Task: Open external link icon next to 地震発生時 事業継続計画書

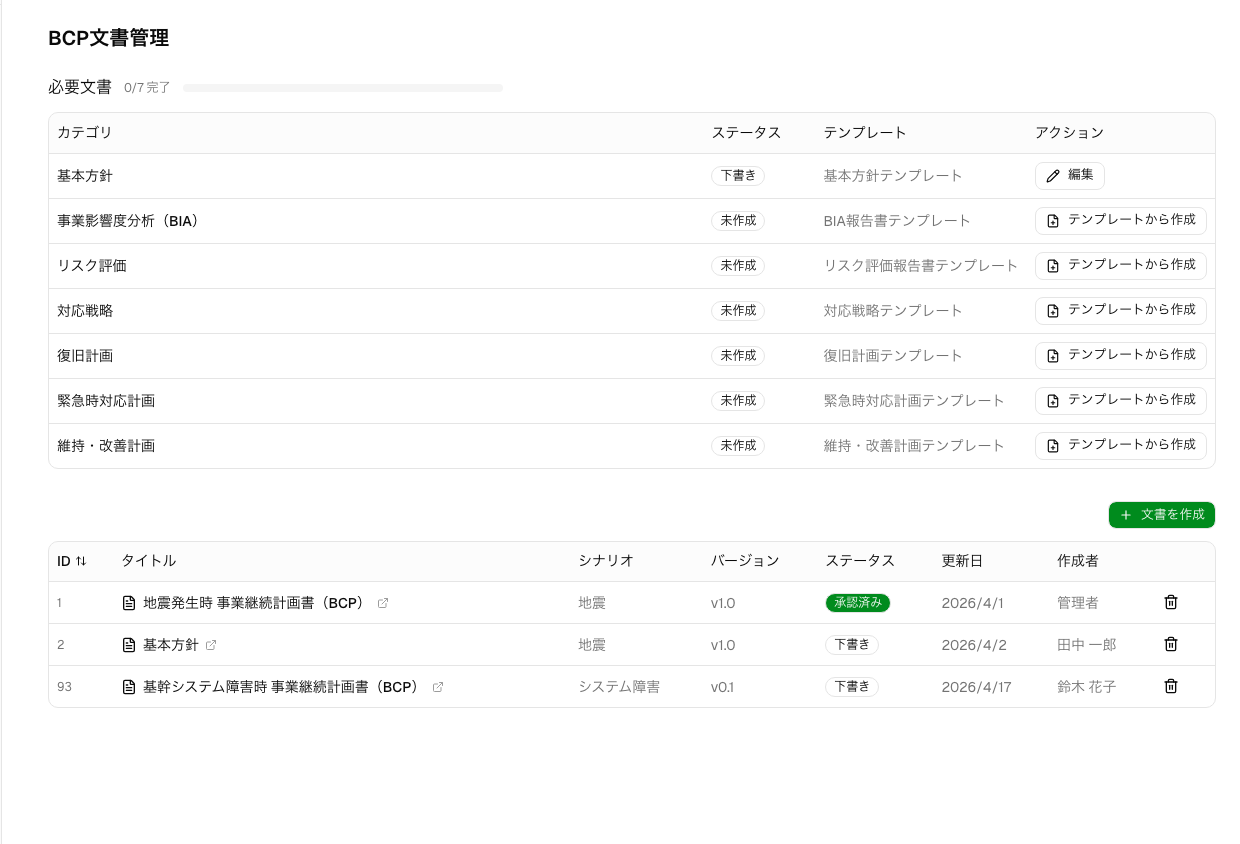Action: [x=383, y=603]
